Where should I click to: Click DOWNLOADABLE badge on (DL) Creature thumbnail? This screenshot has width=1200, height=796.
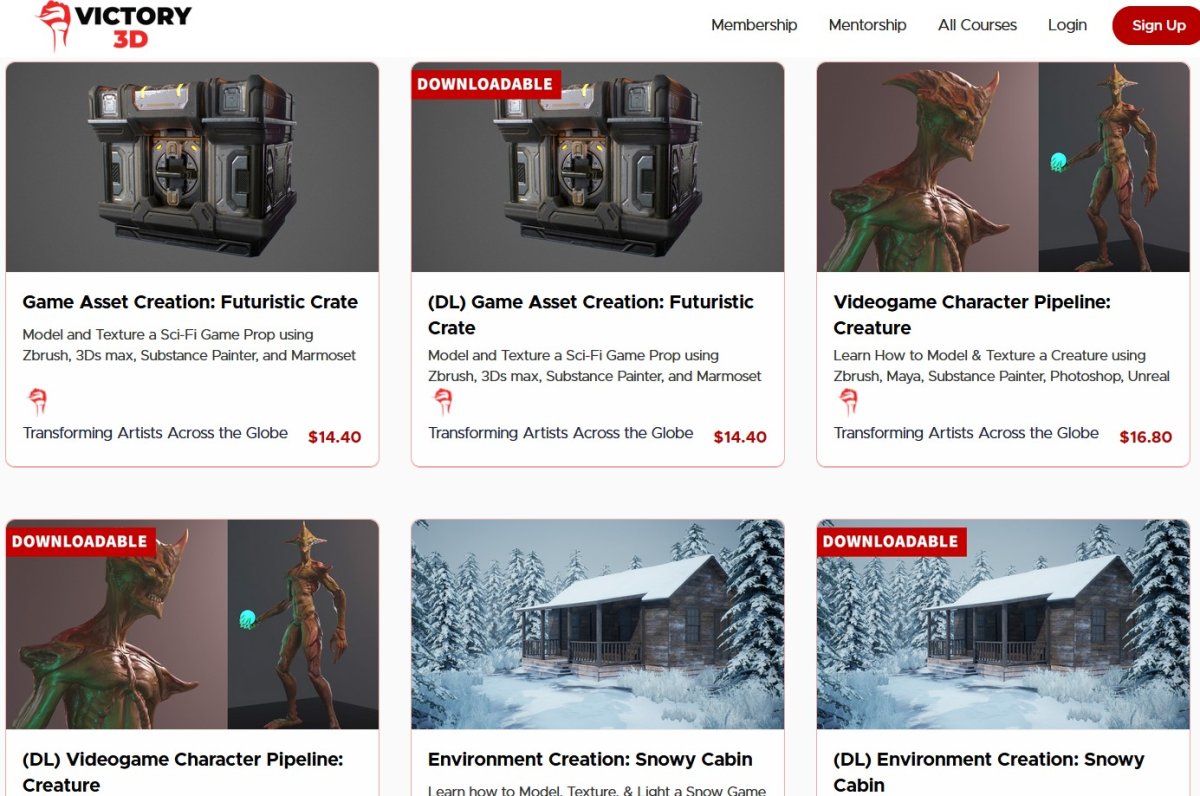click(81, 541)
